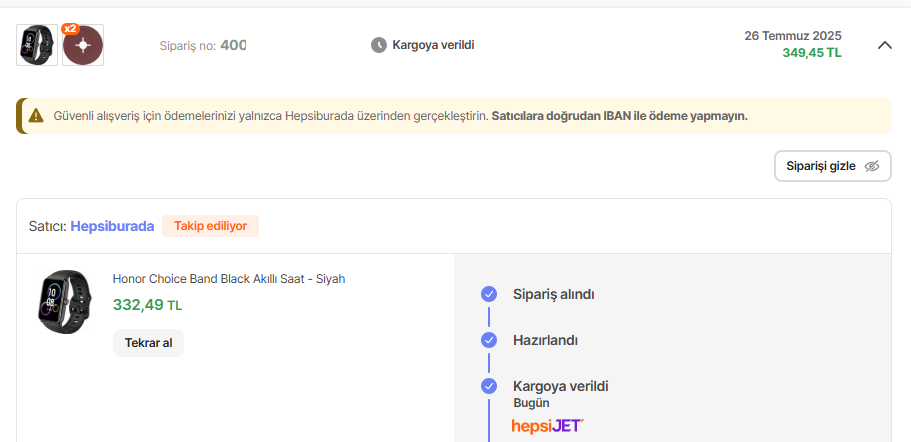911x442 pixels.
Task: Select the 349,45 TL order total
Action: 812,53
